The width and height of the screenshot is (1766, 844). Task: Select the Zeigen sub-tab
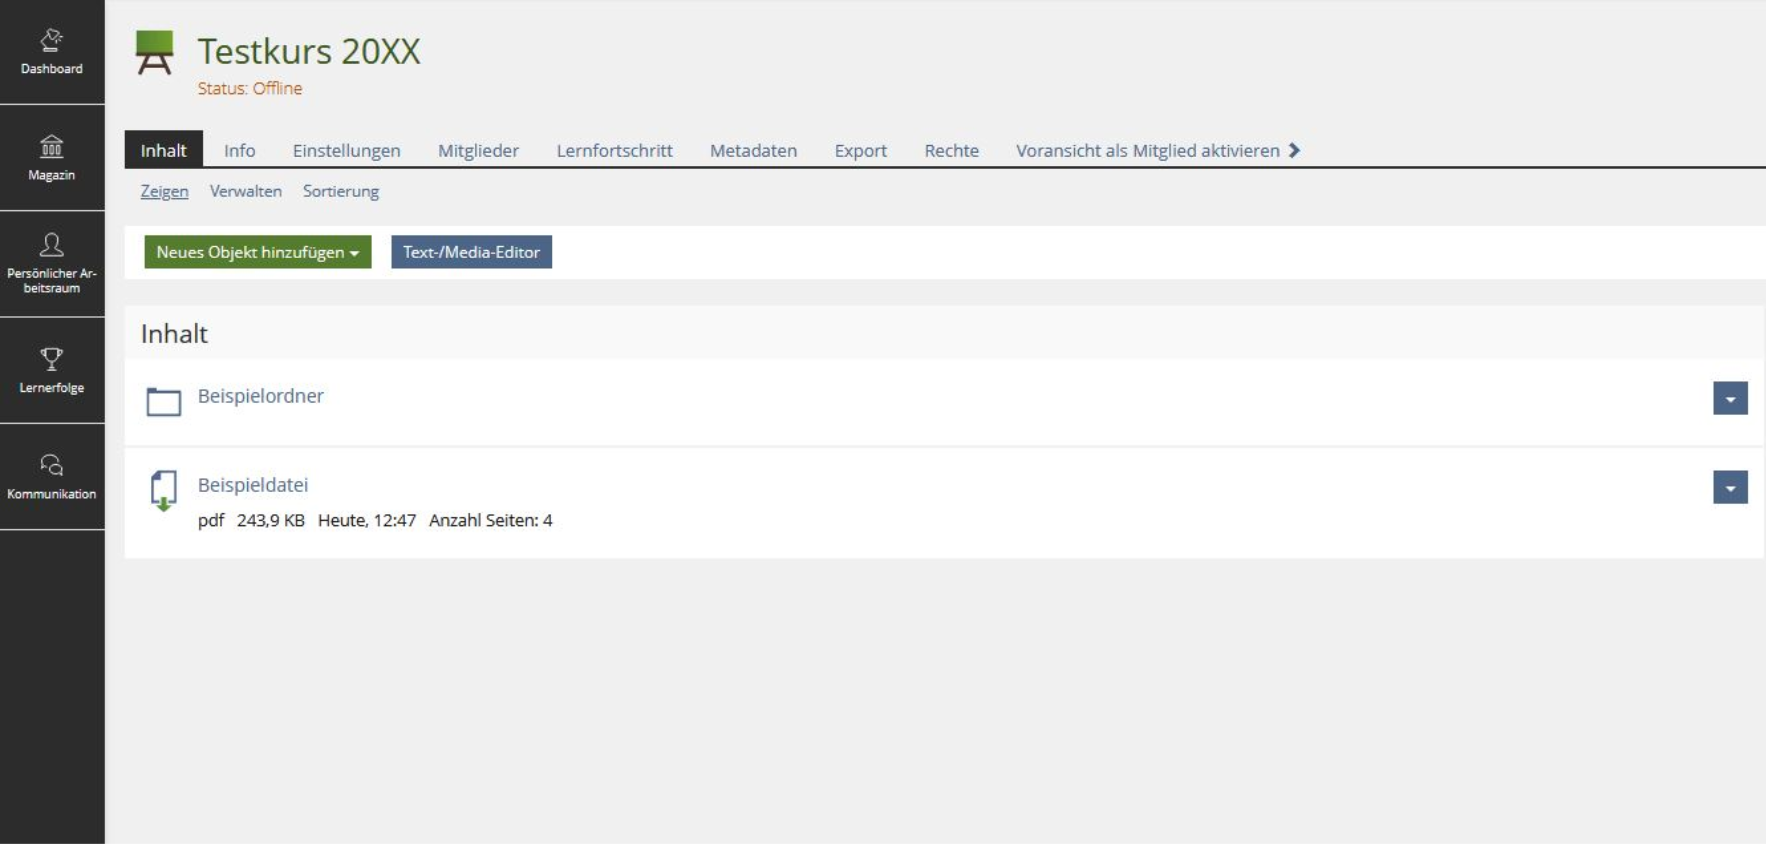pyautogui.click(x=164, y=191)
